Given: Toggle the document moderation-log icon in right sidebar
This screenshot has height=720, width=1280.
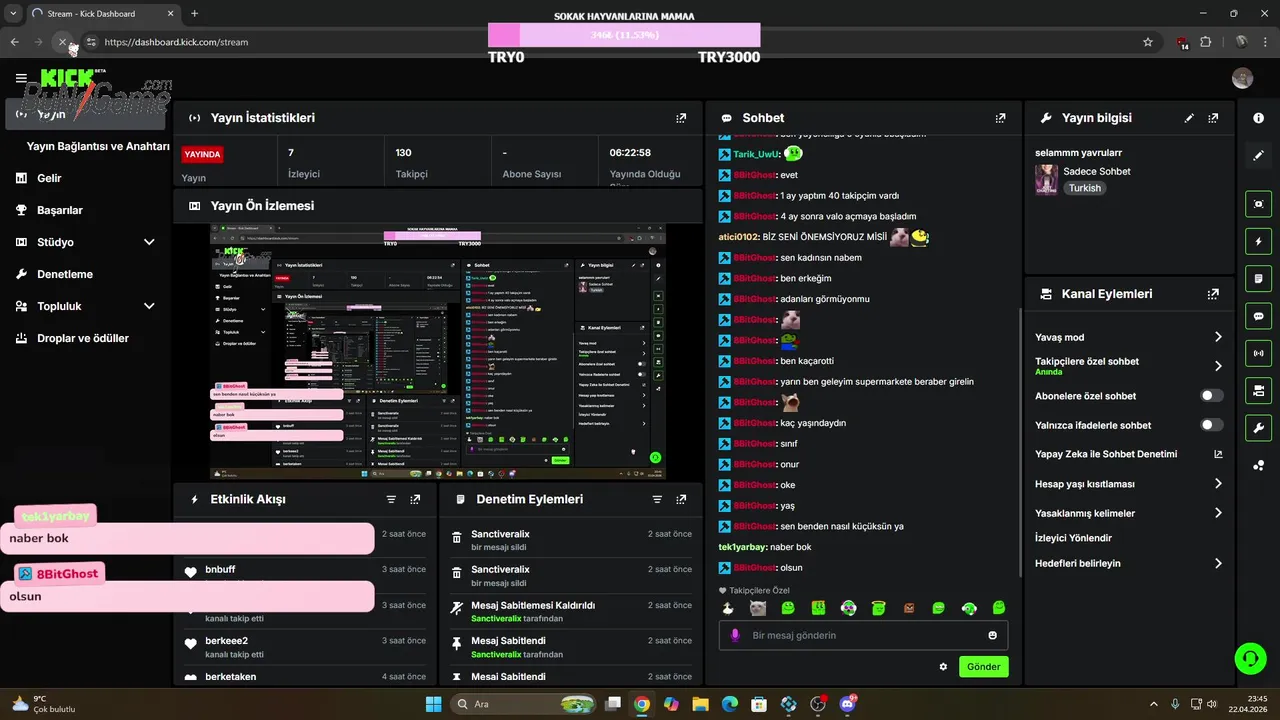Looking at the screenshot, I should (x=1258, y=278).
